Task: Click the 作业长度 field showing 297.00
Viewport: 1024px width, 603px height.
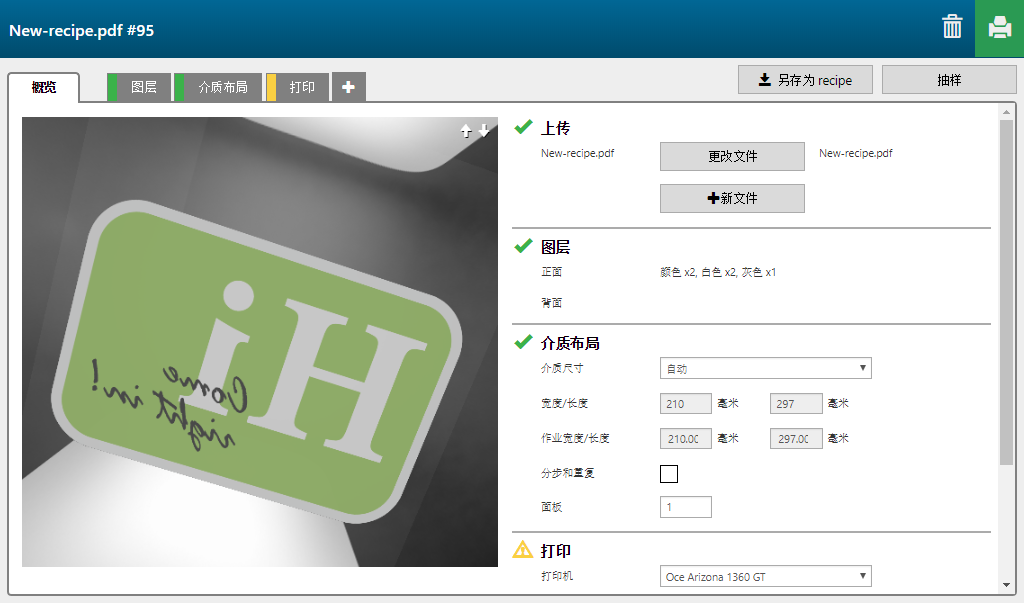Action: (796, 438)
